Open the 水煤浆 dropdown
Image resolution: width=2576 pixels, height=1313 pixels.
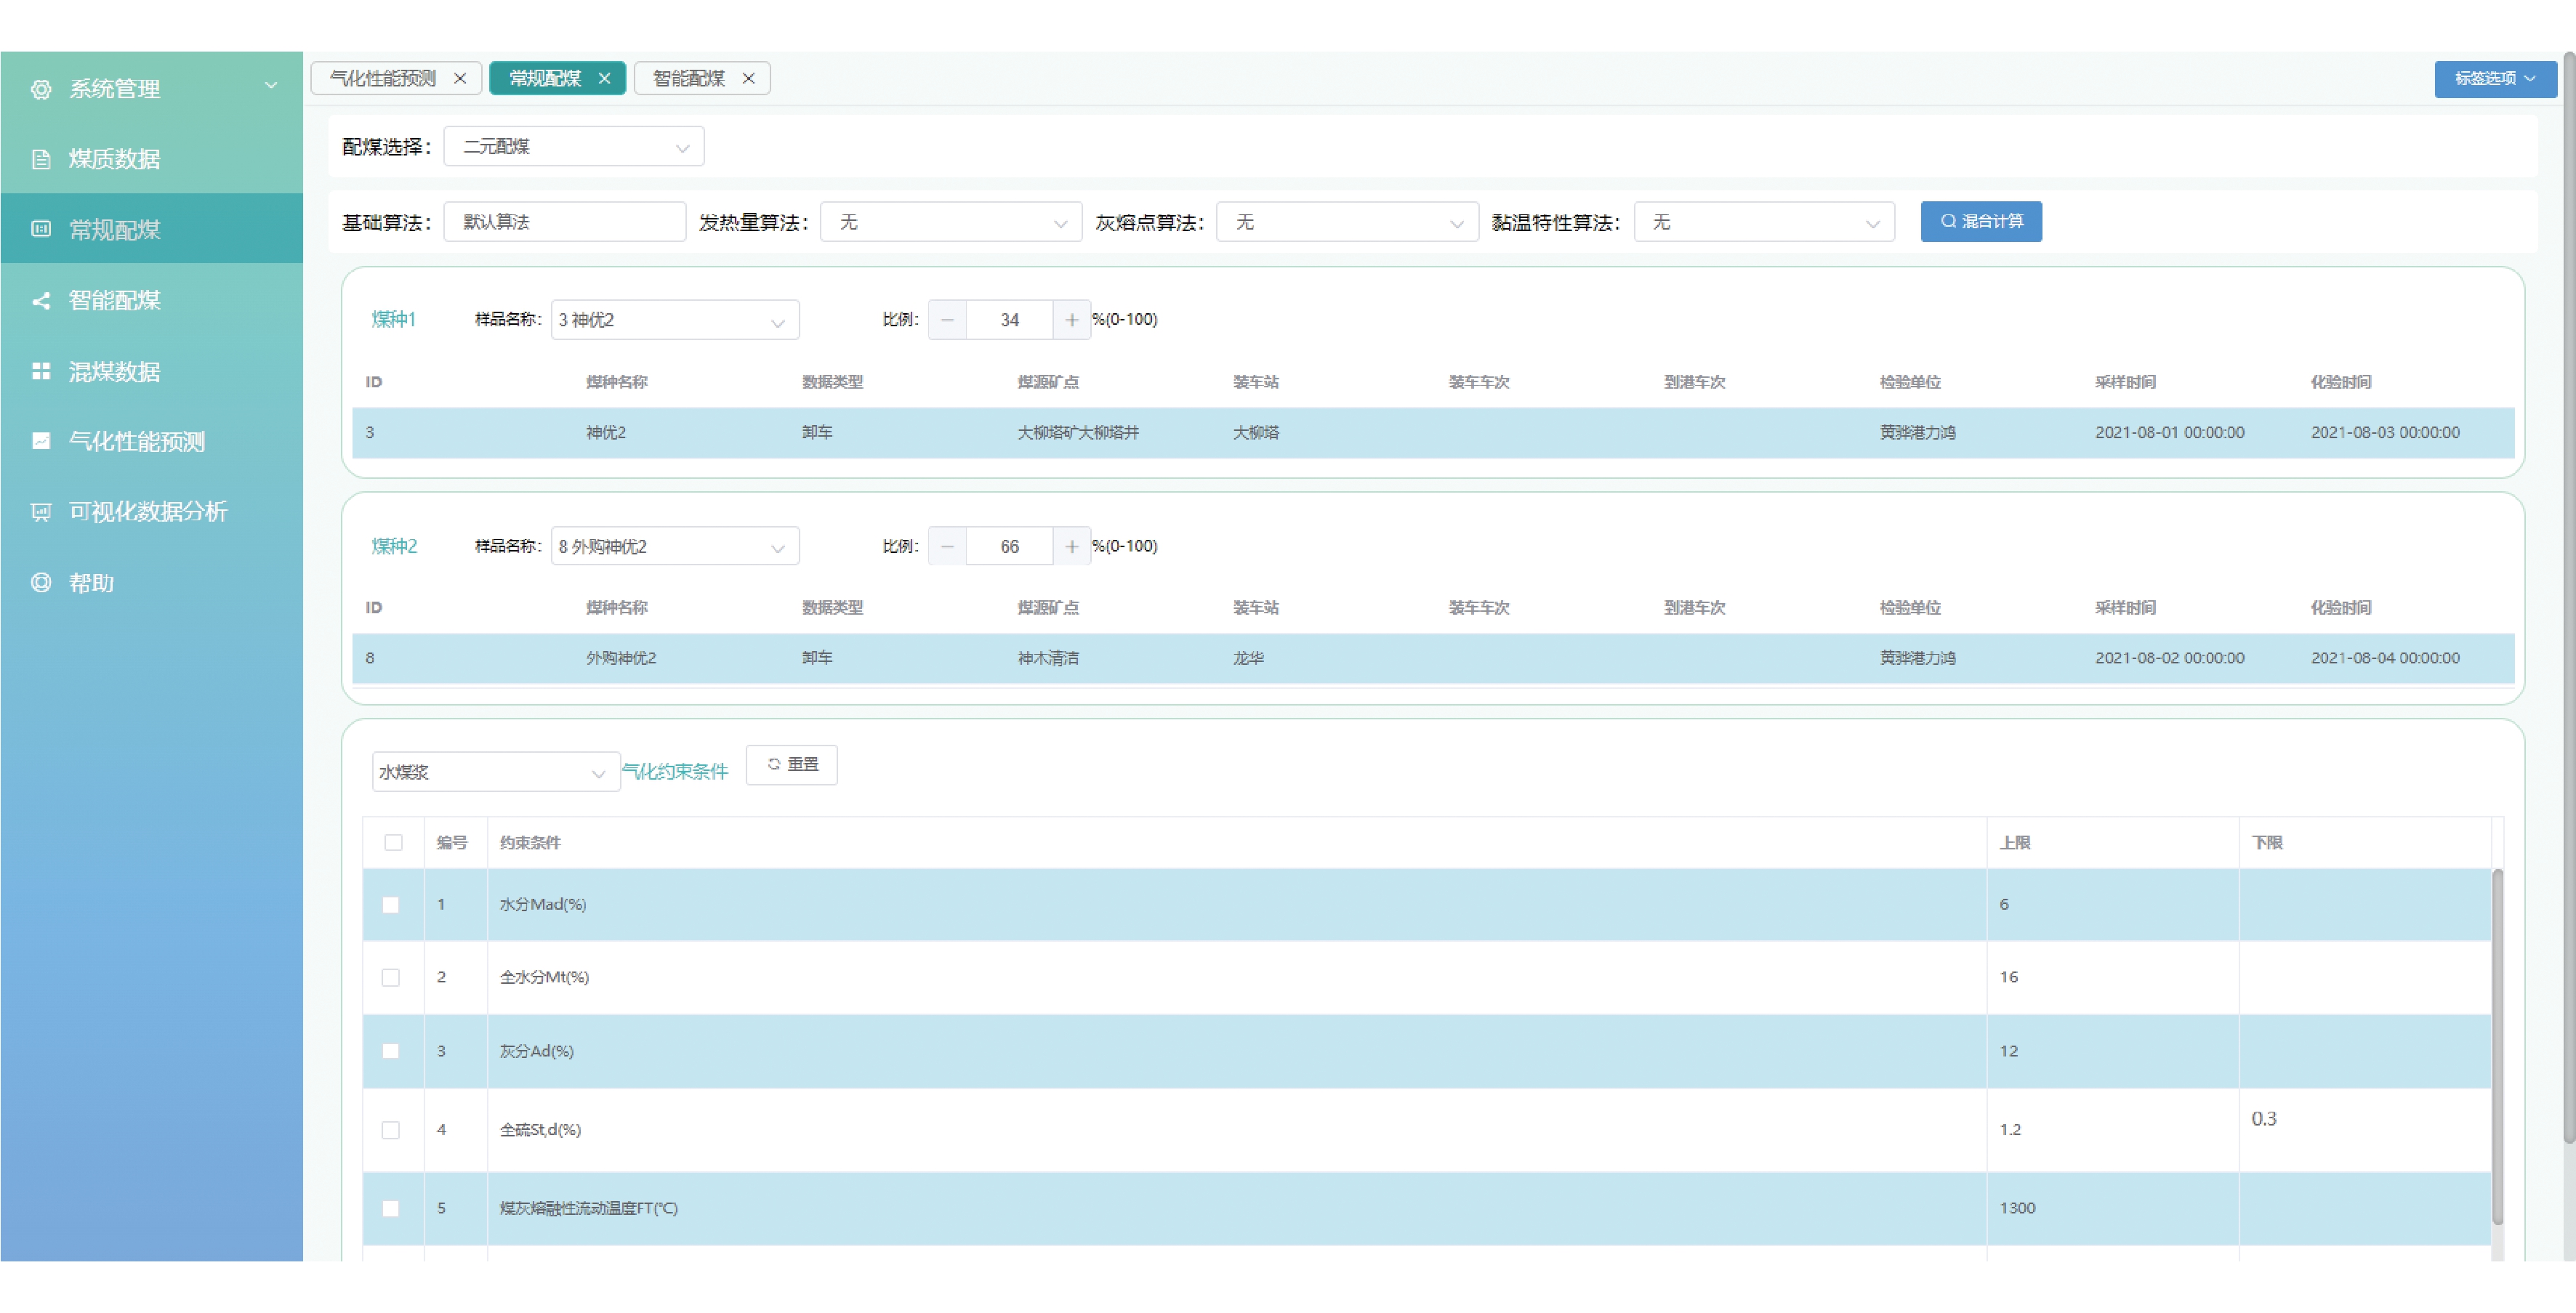(496, 772)
